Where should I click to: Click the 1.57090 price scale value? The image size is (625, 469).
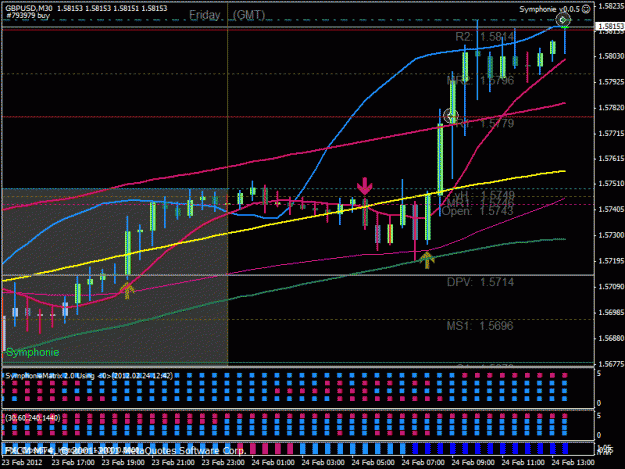tap(611, 287)
